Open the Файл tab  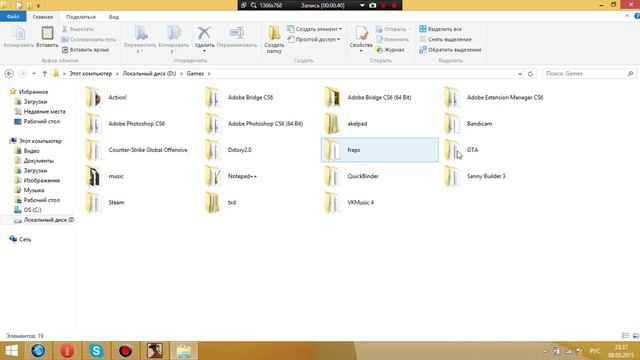[x=13, y=17]
